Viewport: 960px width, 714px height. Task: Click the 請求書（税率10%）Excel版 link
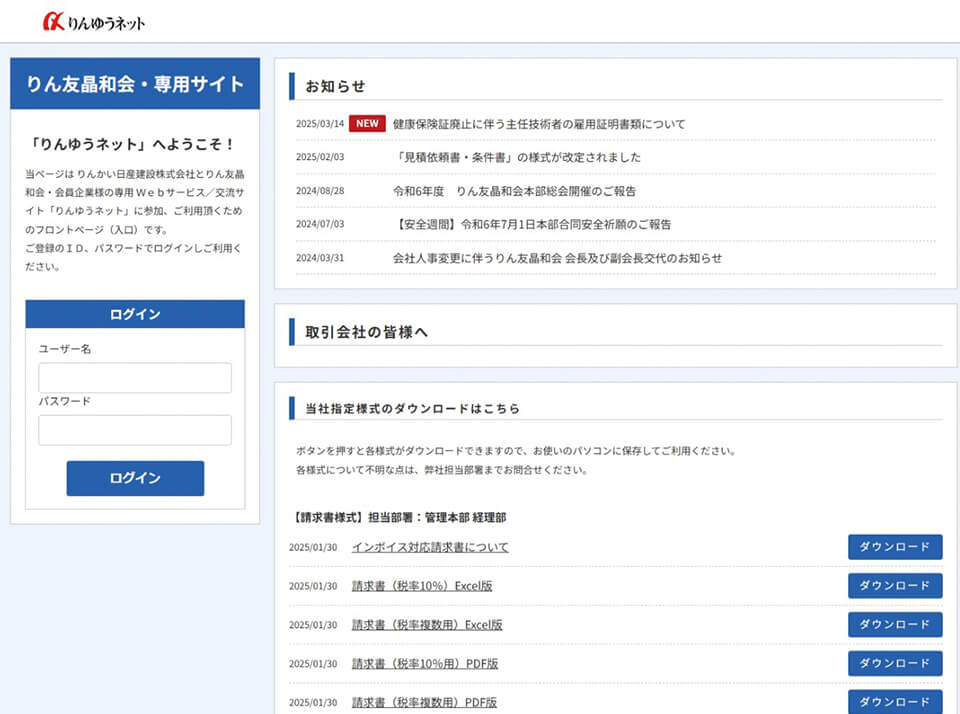pyautogui.click(x=422, y=586)
